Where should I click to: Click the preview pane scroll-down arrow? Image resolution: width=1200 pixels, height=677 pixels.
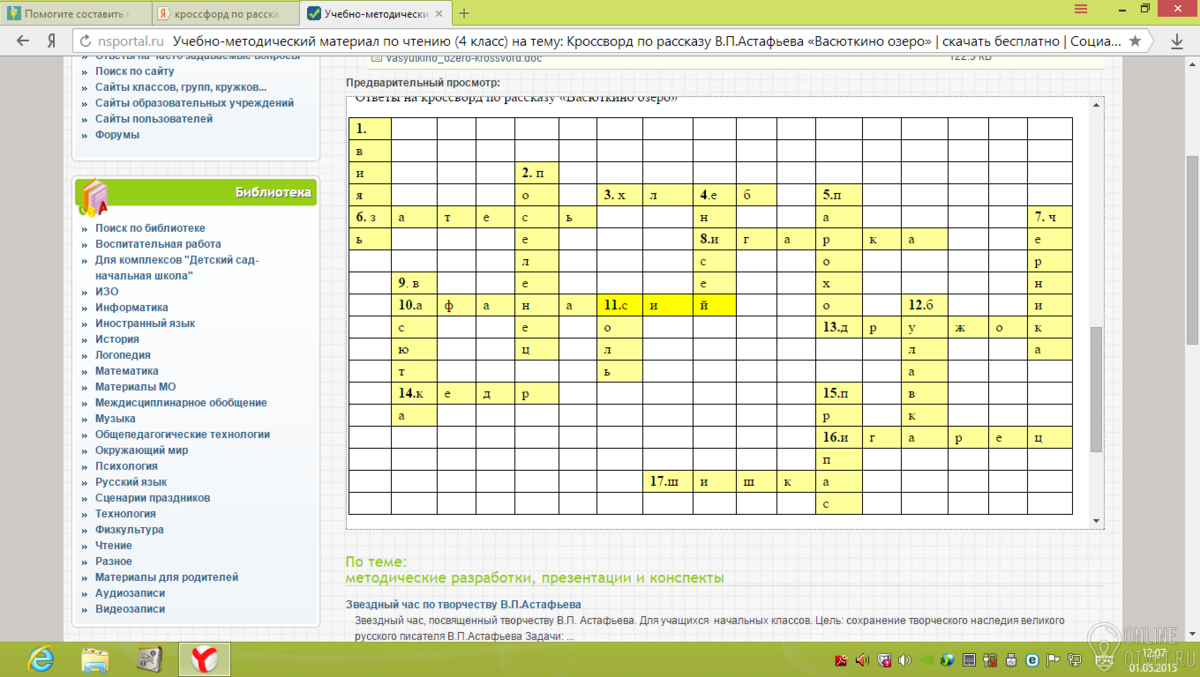pos(1097,521)
